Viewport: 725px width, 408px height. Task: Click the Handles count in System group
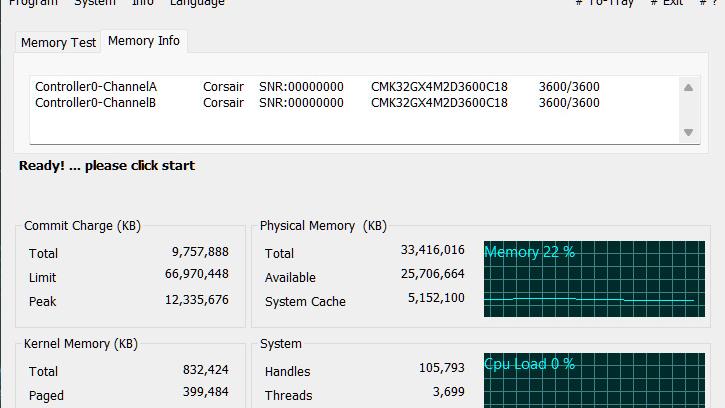click(441, 368)
